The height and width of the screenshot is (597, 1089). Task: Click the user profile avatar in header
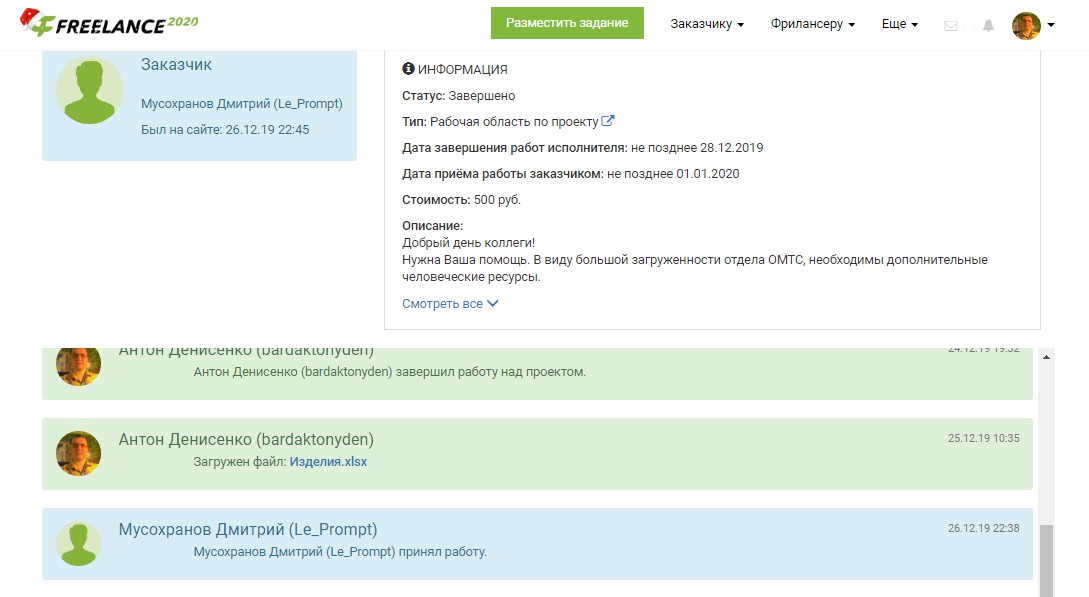click(1026, 25)
